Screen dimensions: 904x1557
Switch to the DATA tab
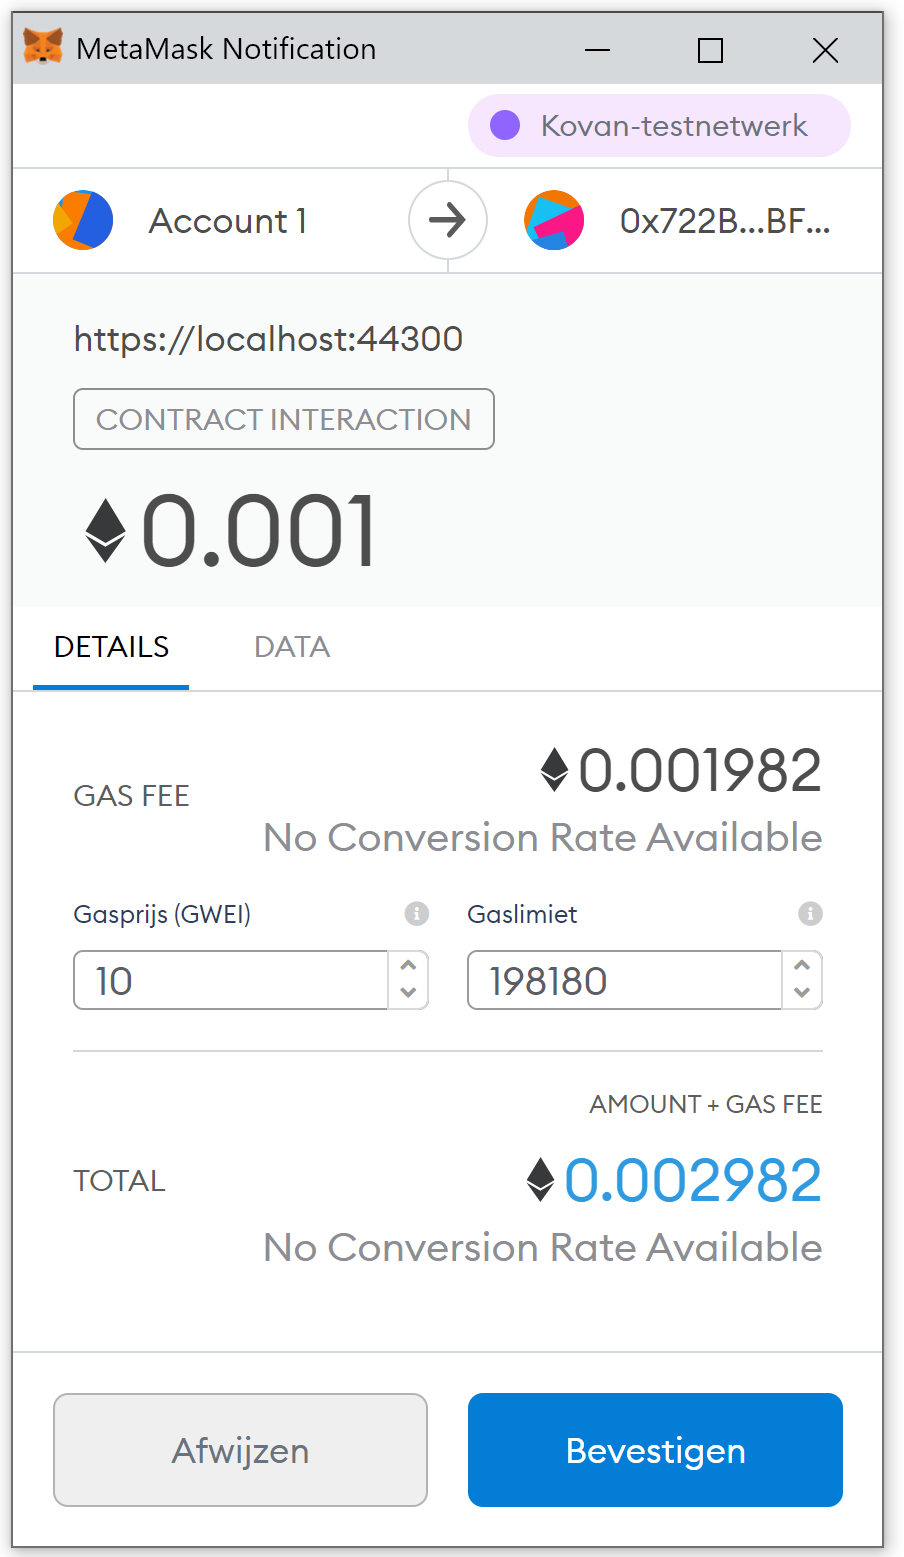pyautogui.click(x=292, y=648)
